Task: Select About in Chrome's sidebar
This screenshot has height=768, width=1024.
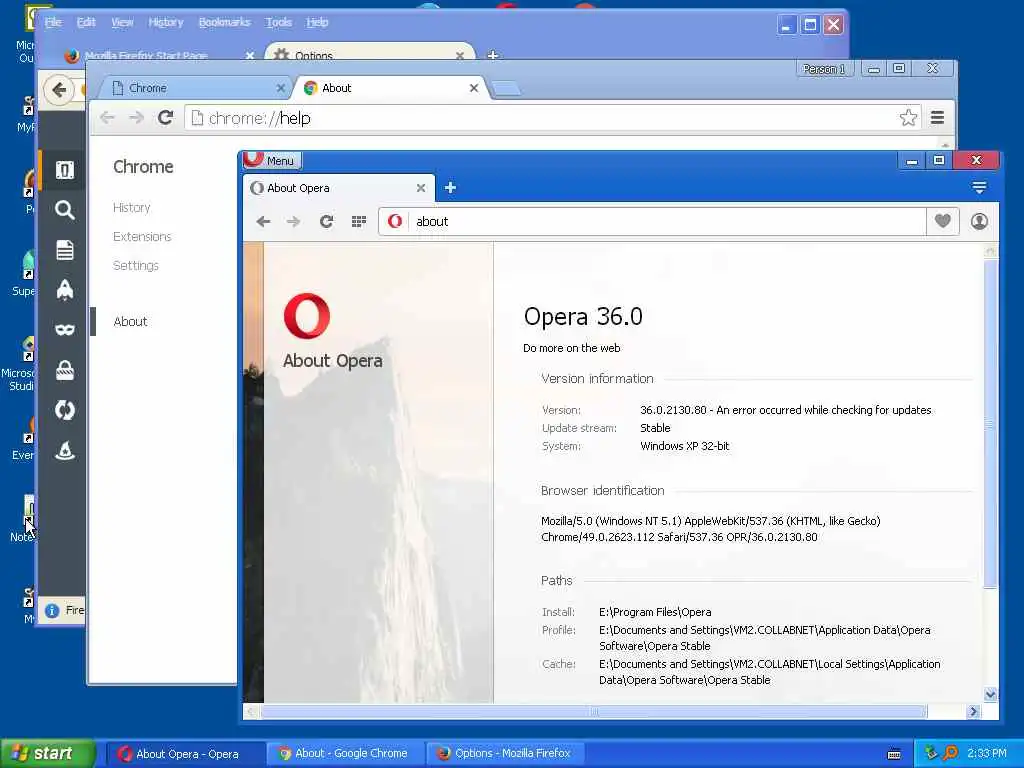Action: coord(131,321)
